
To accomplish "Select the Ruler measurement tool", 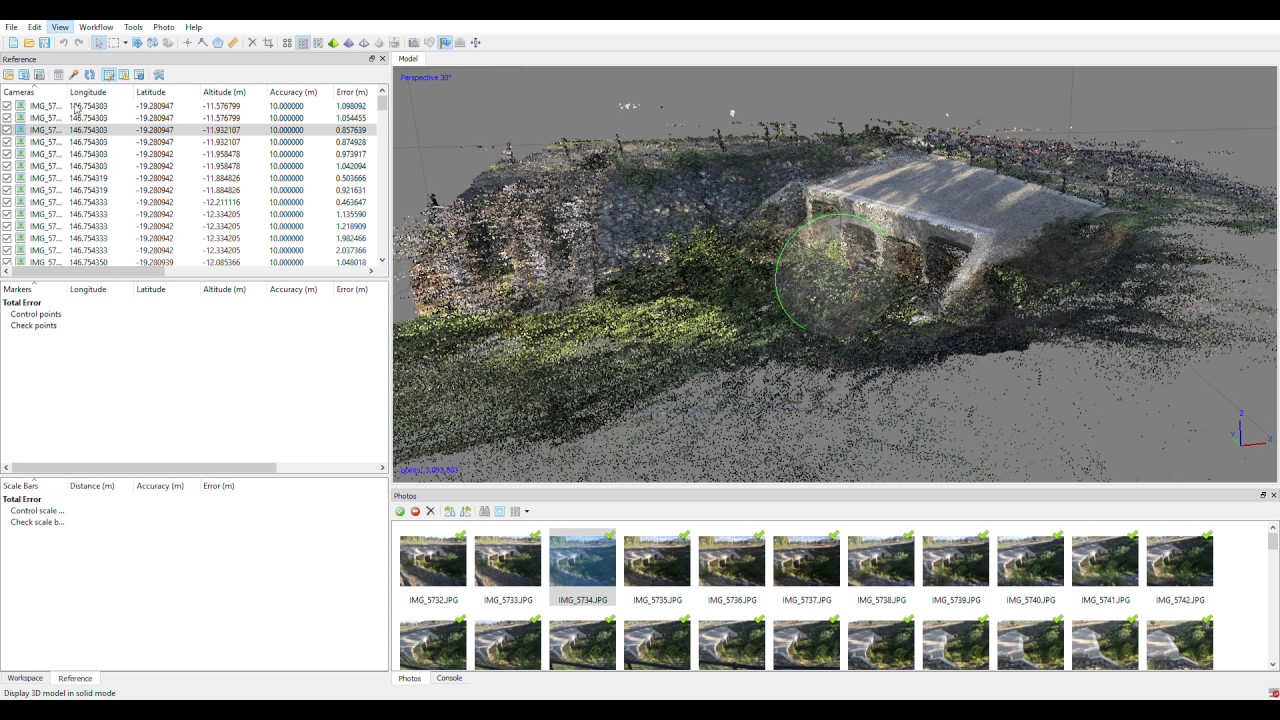I will pyautogui.click(x=233, y=43).
